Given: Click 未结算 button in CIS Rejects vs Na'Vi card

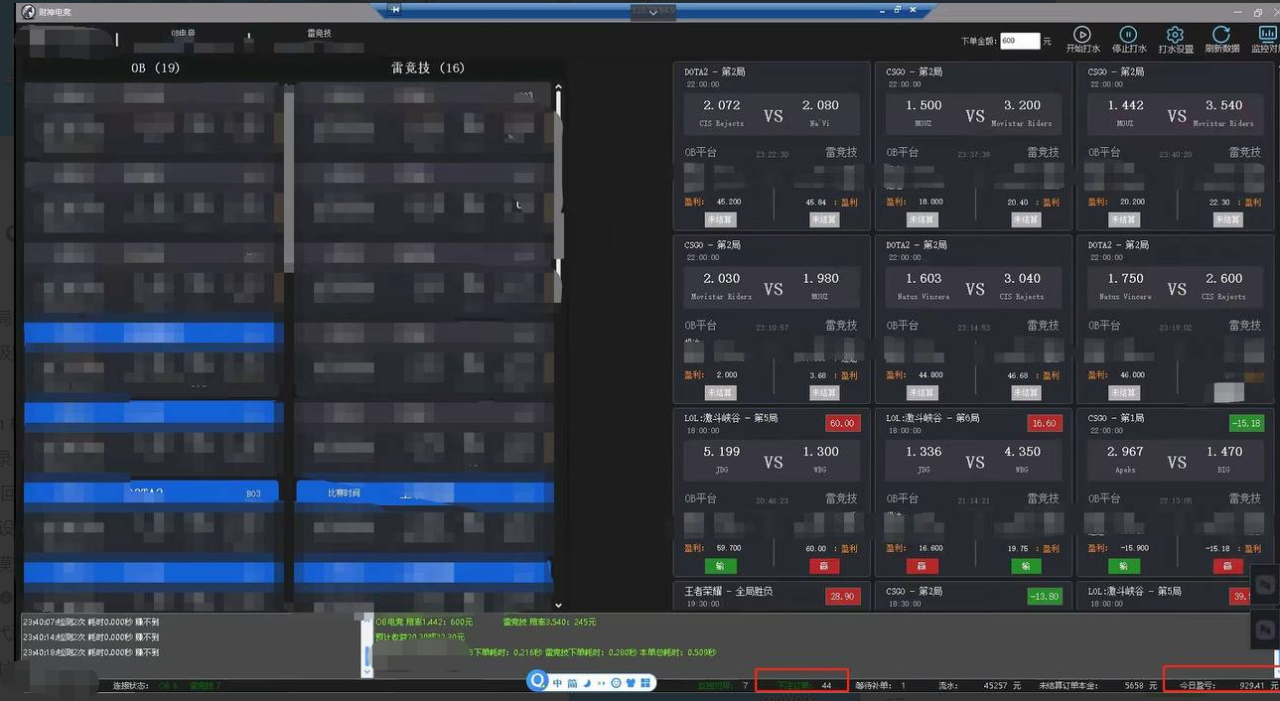Looking at the screenshot, I should [720, 220].
